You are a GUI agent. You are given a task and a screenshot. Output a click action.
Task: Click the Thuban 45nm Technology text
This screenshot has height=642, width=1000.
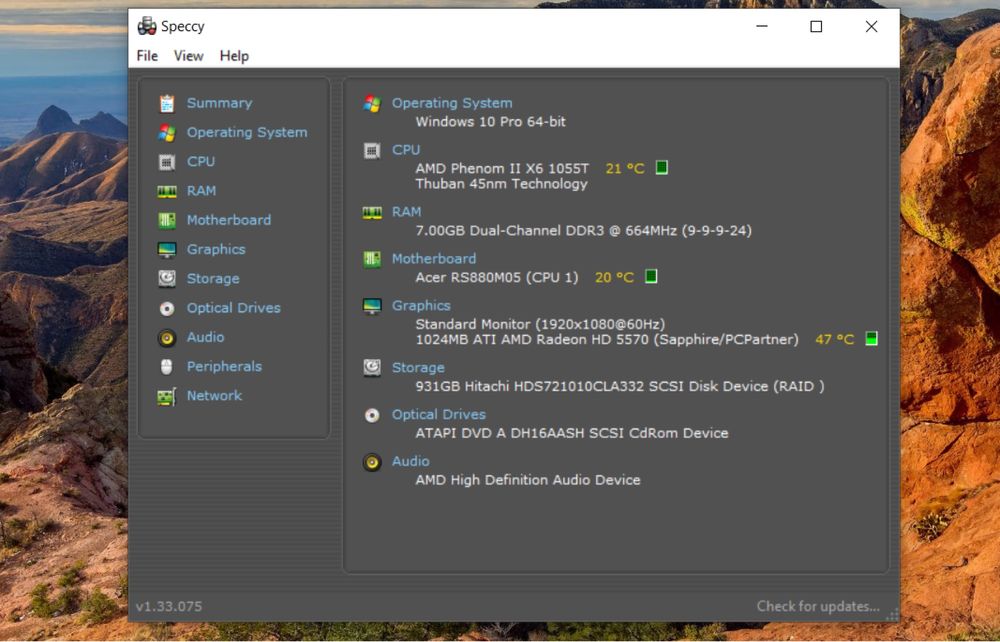pyautogui.click(x=501, y=184)
